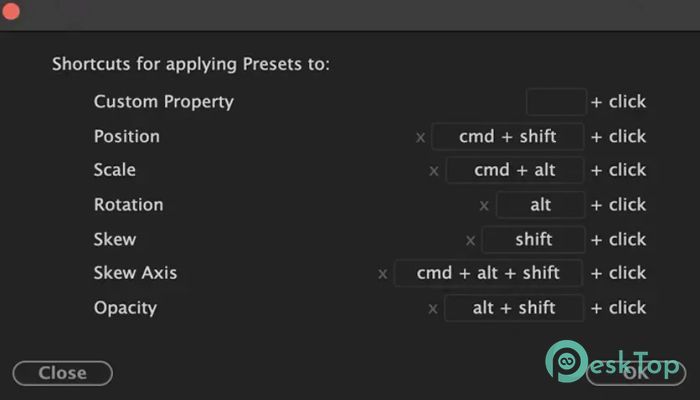Clear the Position shortcut with its x icon
The width and height of the screenshot is (700, 400).
click(420, 138)
